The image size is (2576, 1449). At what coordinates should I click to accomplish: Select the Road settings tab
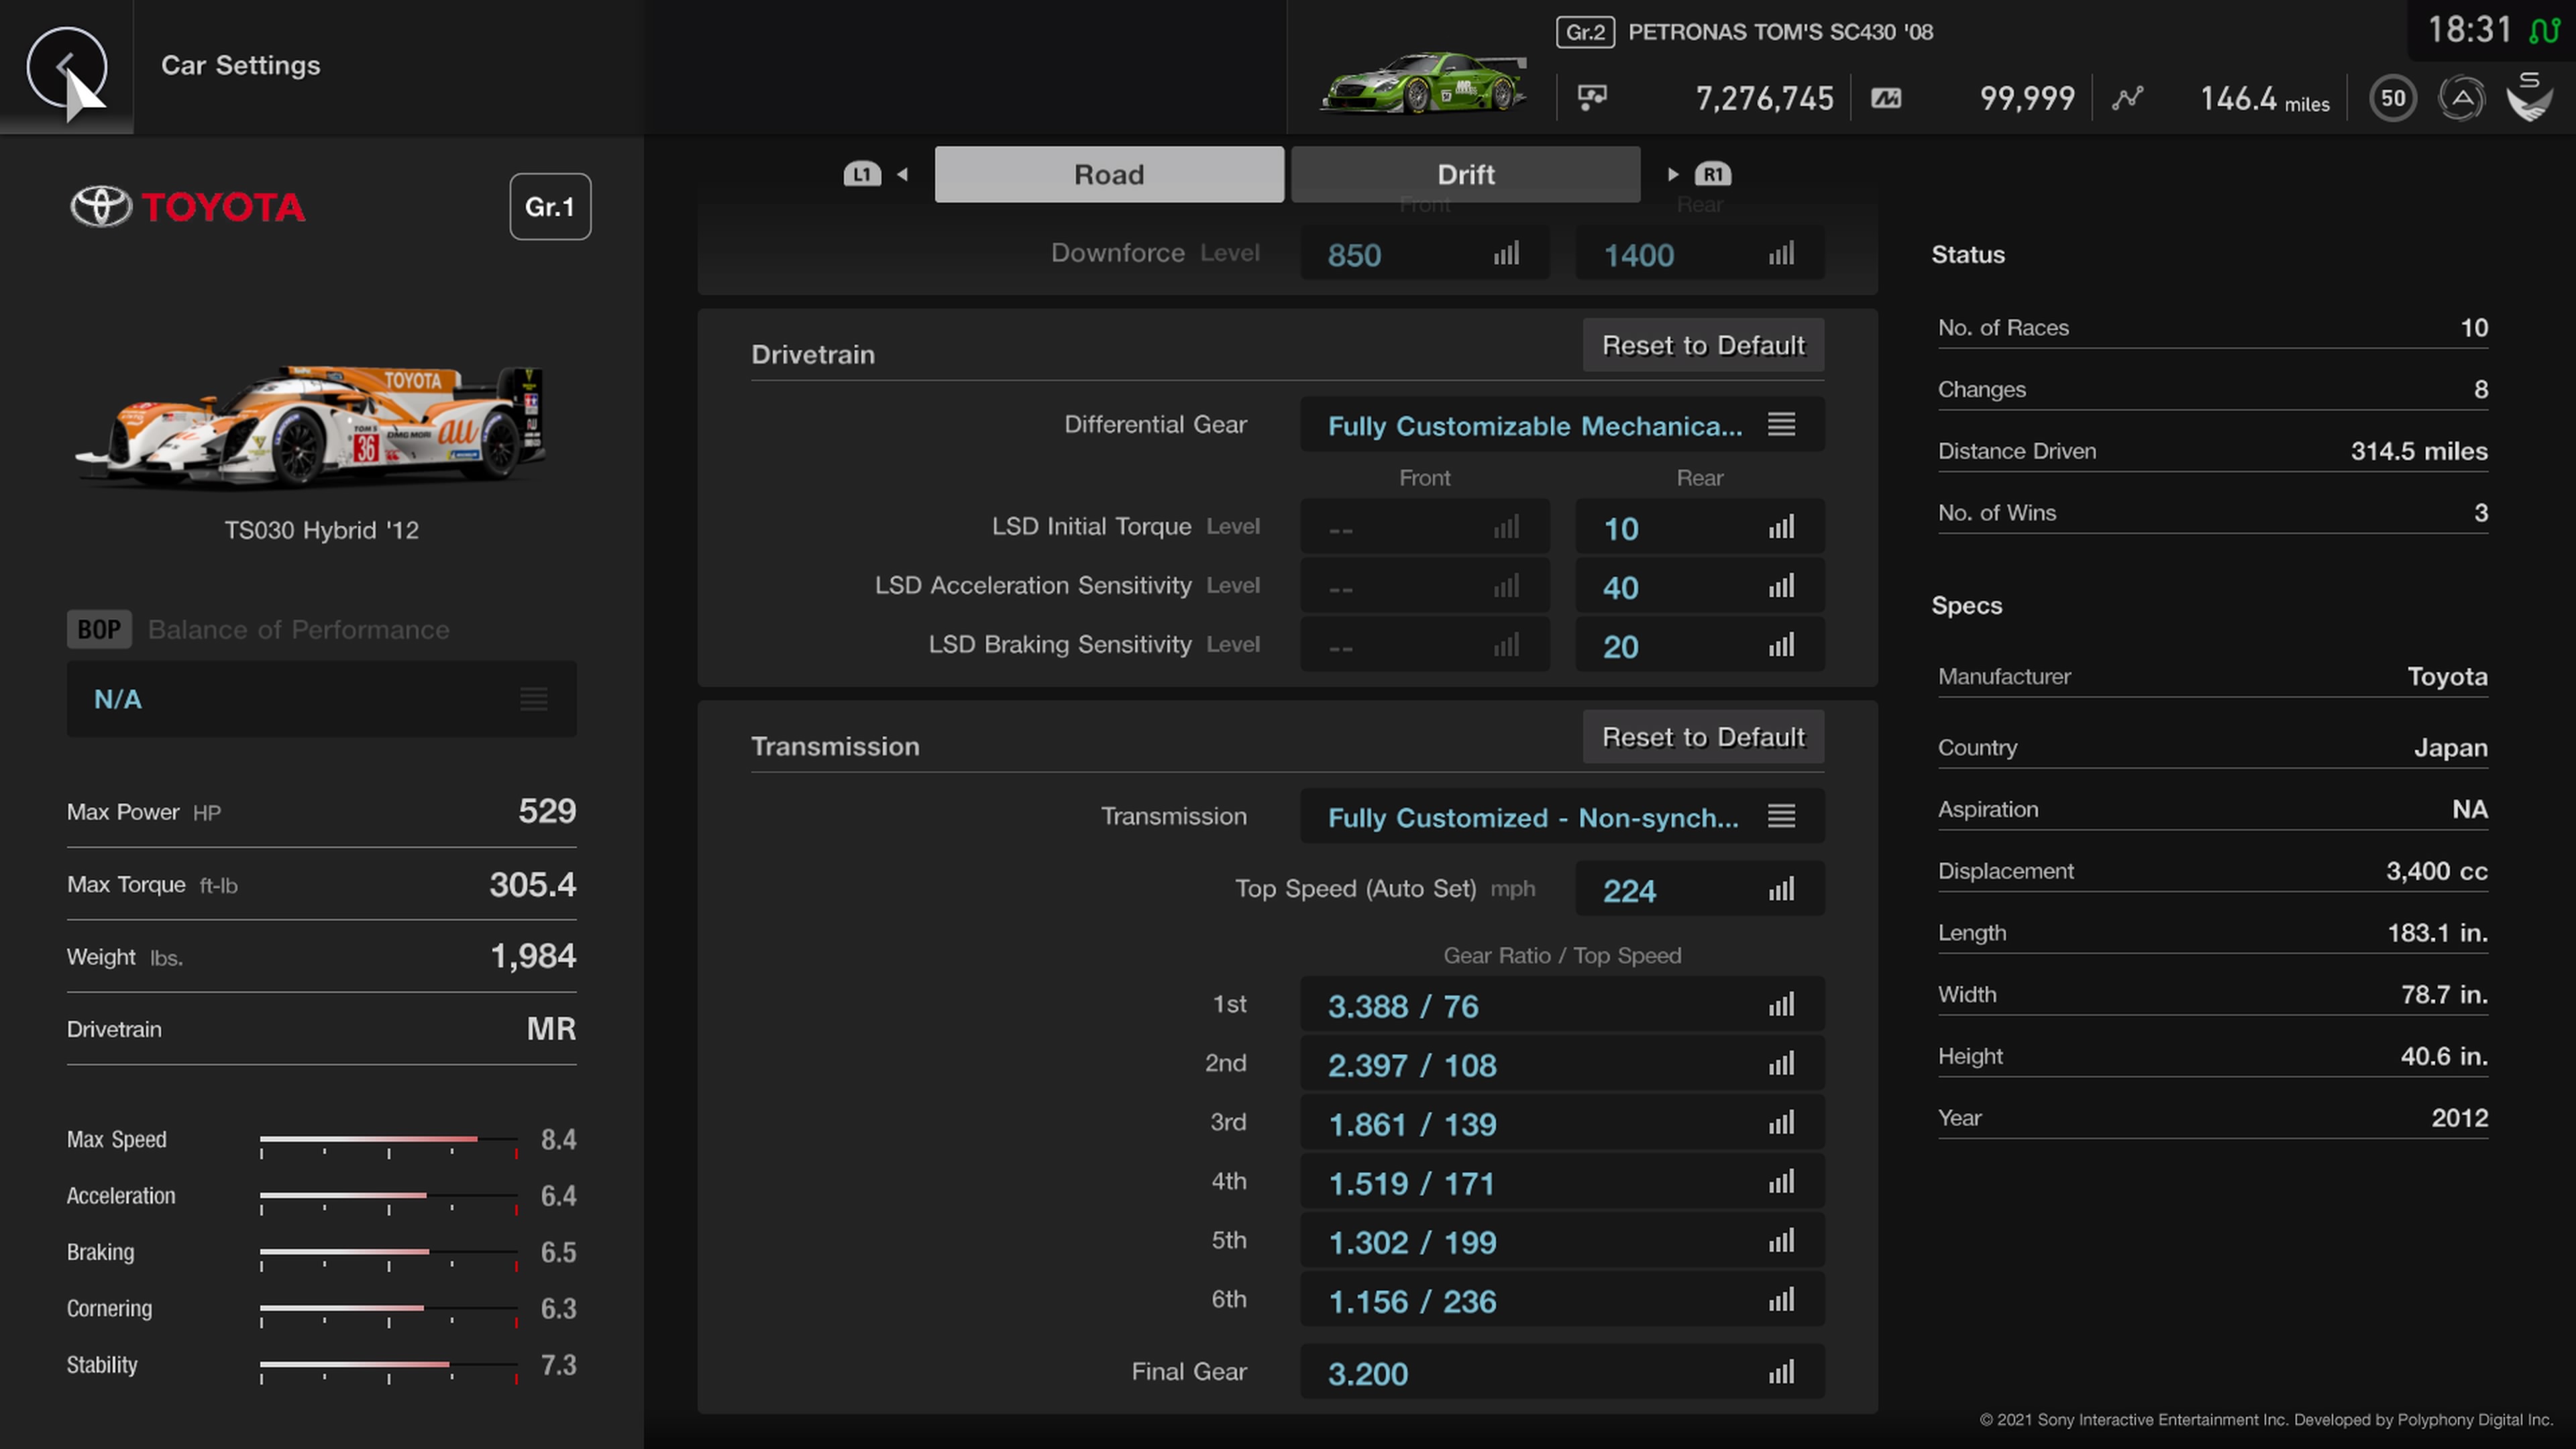(1109, 174)
